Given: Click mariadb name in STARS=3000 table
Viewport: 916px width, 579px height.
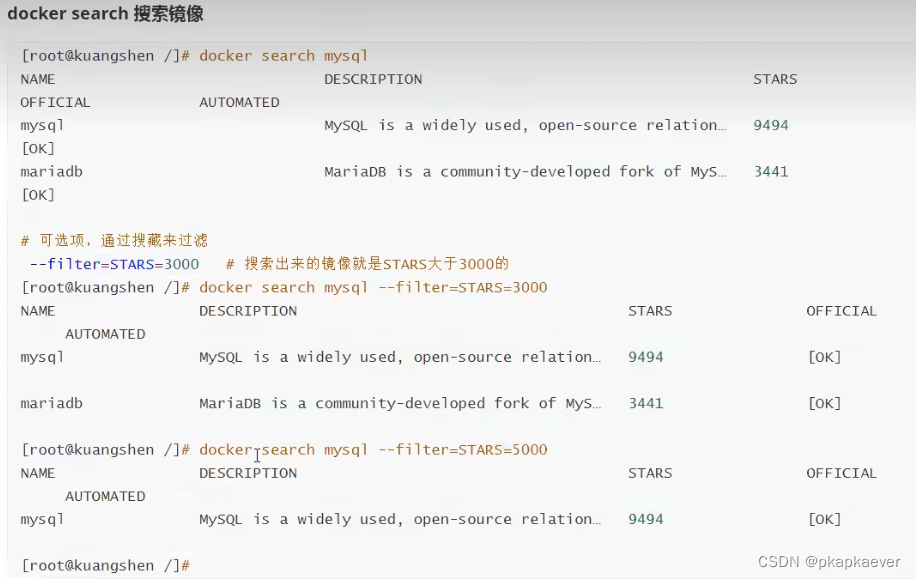Looking at the screenshot, I should (51, 404).
